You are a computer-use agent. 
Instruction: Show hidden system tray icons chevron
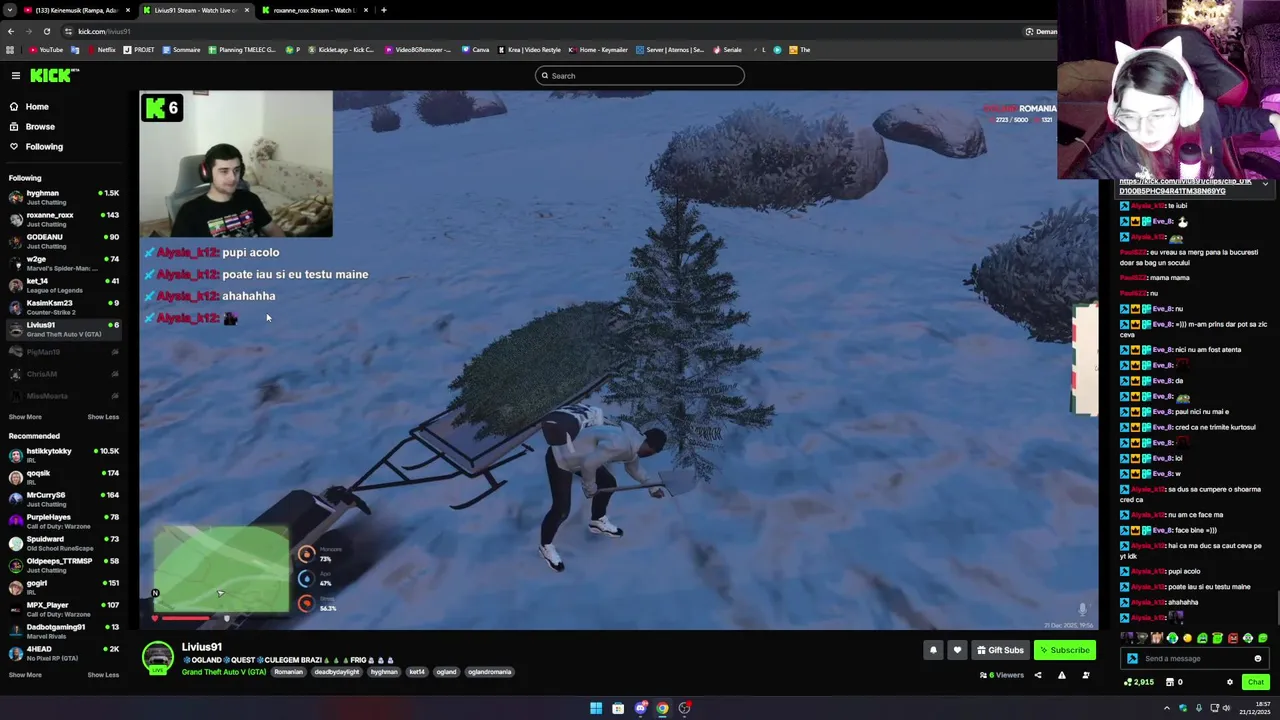pos(1166,708)
